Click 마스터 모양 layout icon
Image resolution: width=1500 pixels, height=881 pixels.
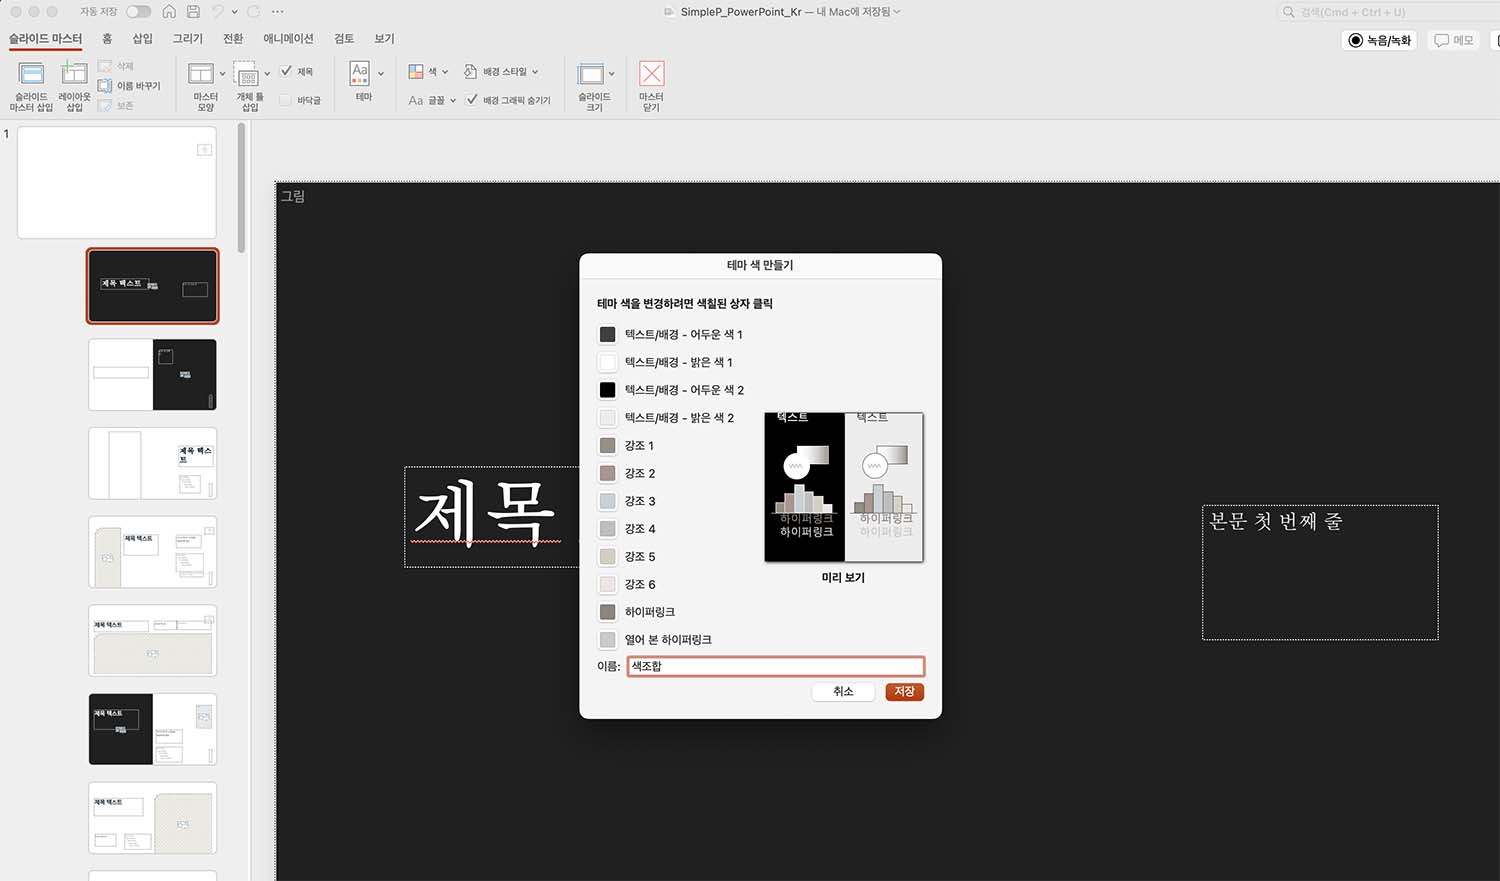click(201, 73)
